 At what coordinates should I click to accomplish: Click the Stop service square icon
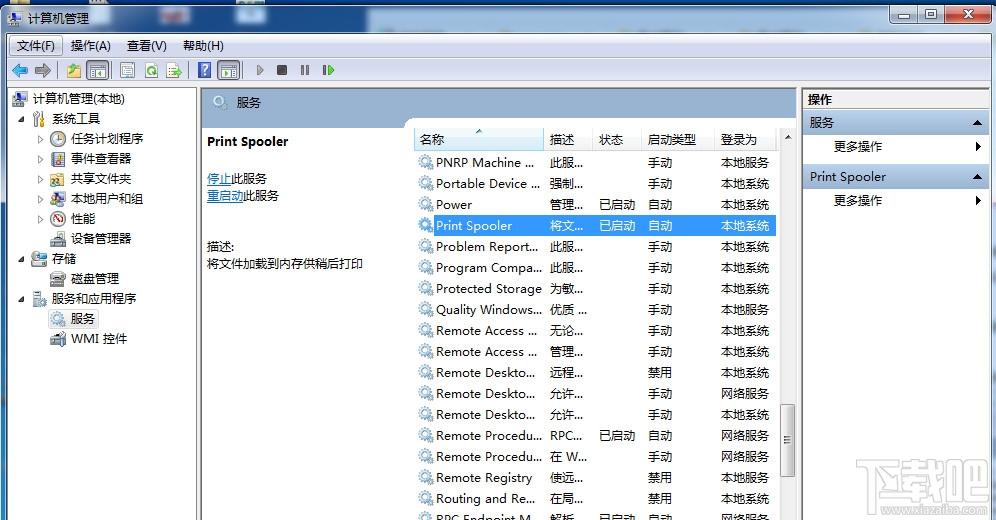pos(282,70)
